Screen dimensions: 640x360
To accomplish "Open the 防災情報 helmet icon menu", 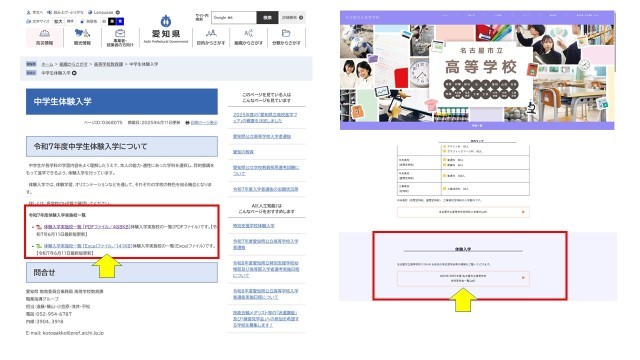I will point(44,37).
